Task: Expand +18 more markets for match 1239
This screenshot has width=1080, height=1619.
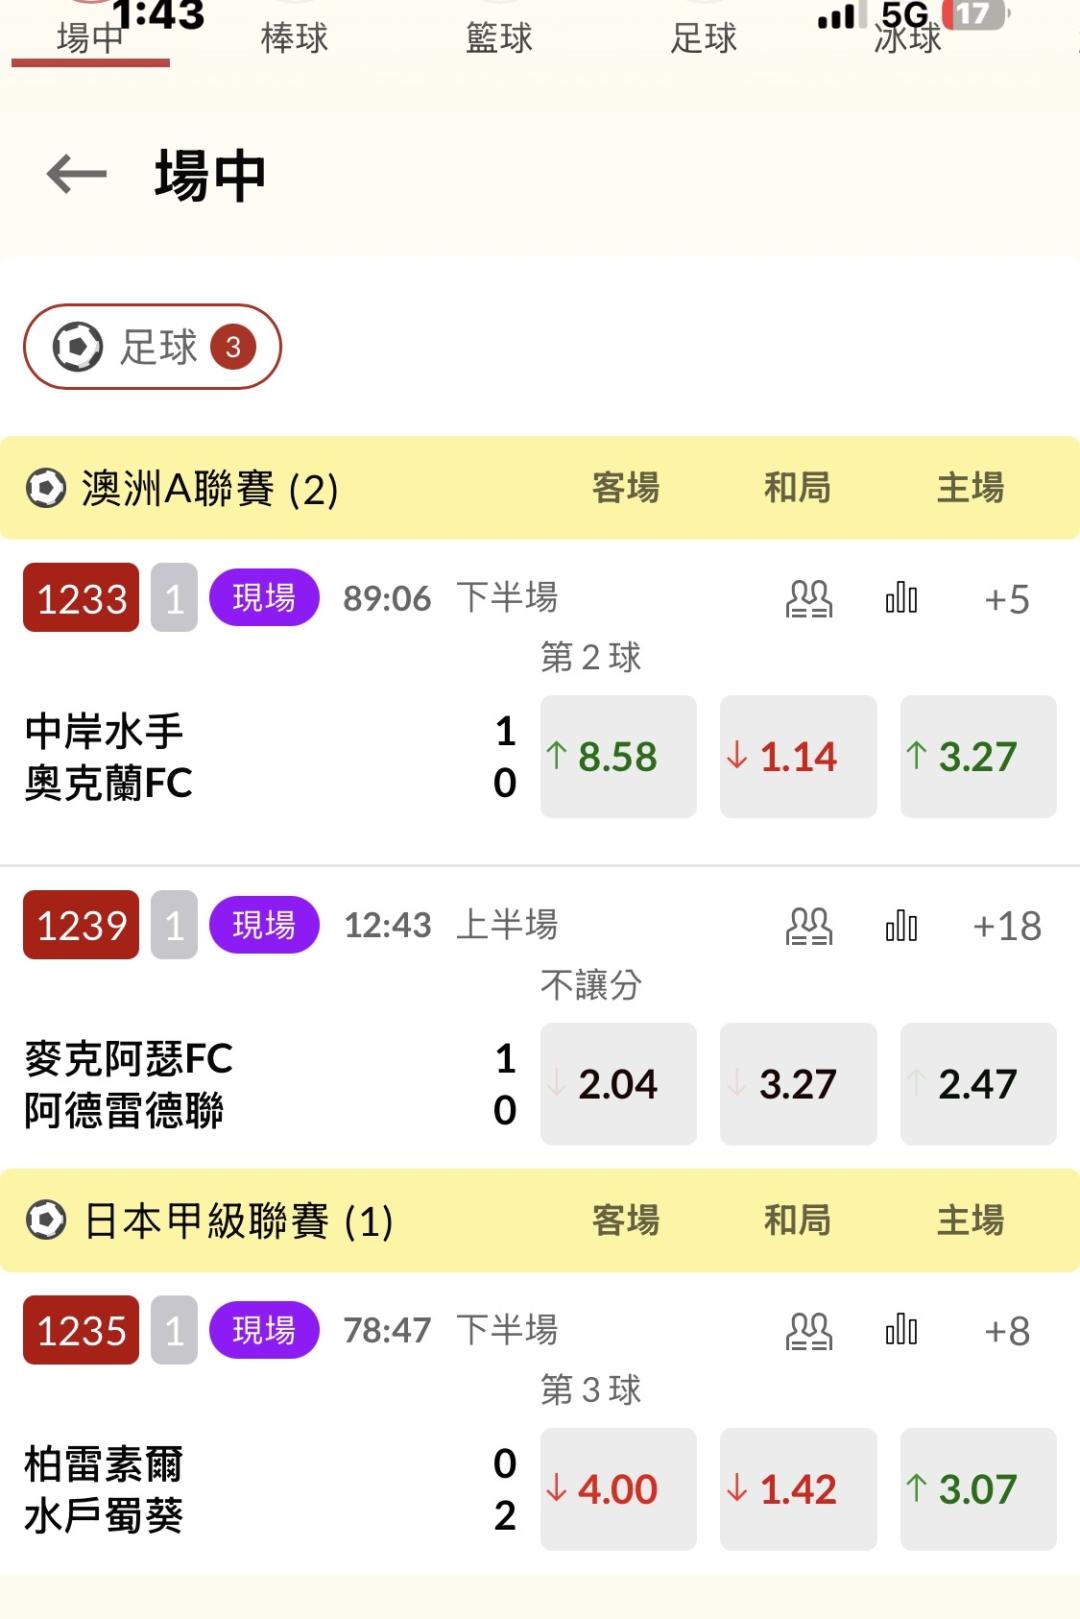Action: coord(1007,926)
